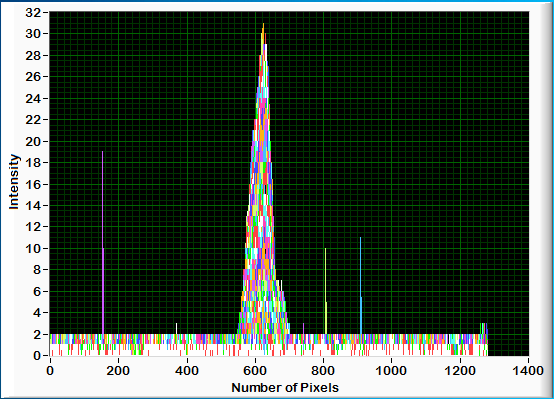Select the '14' Intensity axis label
The height and width of the screenshot is (399, 554).
tap(33, 205)
